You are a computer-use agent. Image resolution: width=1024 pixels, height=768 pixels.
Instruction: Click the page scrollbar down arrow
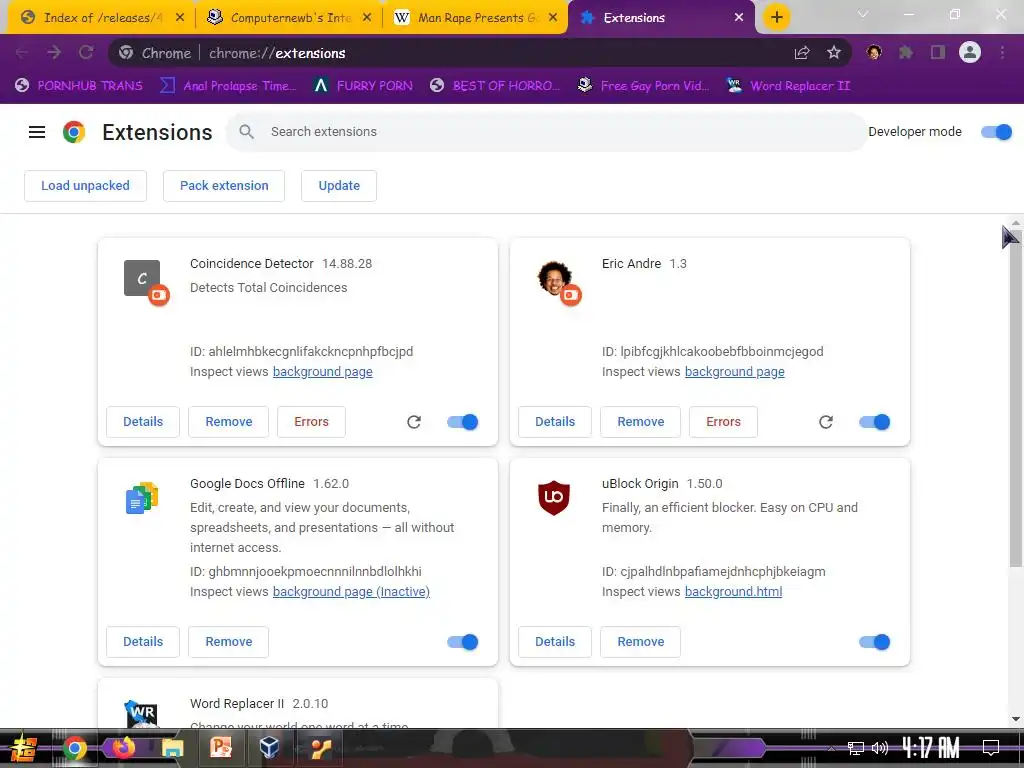coord(1016,719)
